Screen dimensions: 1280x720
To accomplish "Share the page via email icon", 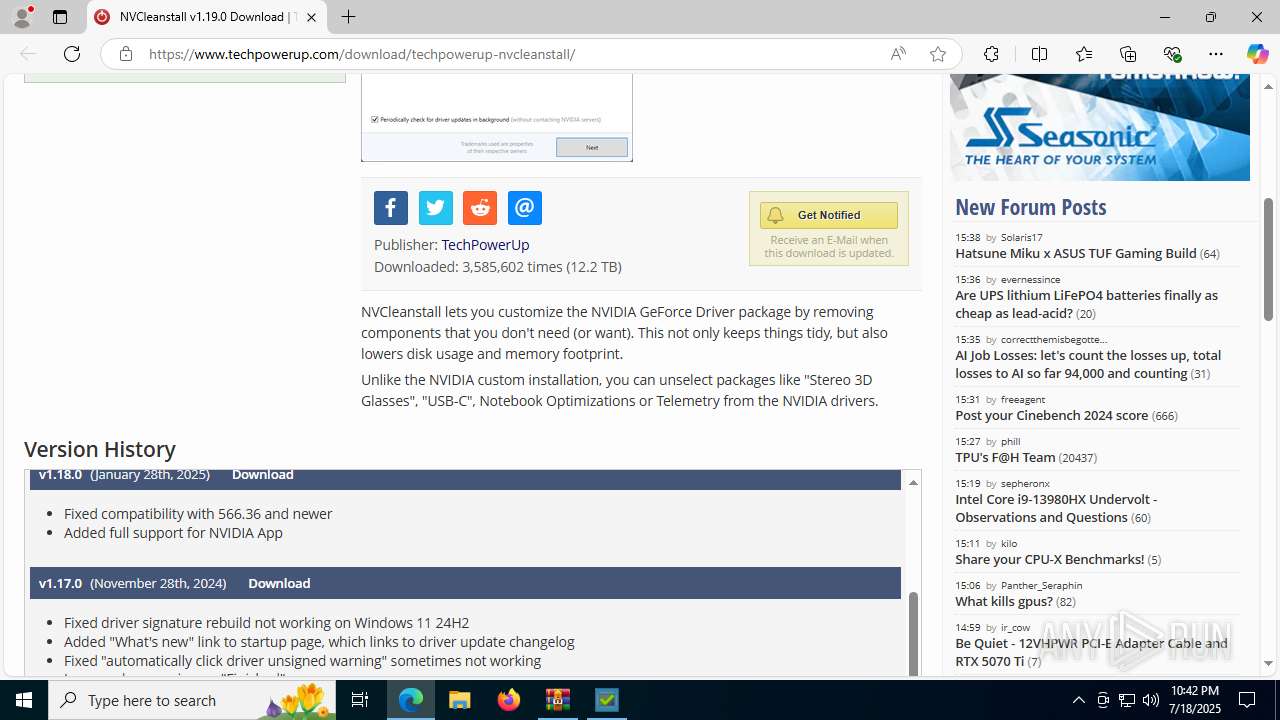I will [x=525, y=208].
